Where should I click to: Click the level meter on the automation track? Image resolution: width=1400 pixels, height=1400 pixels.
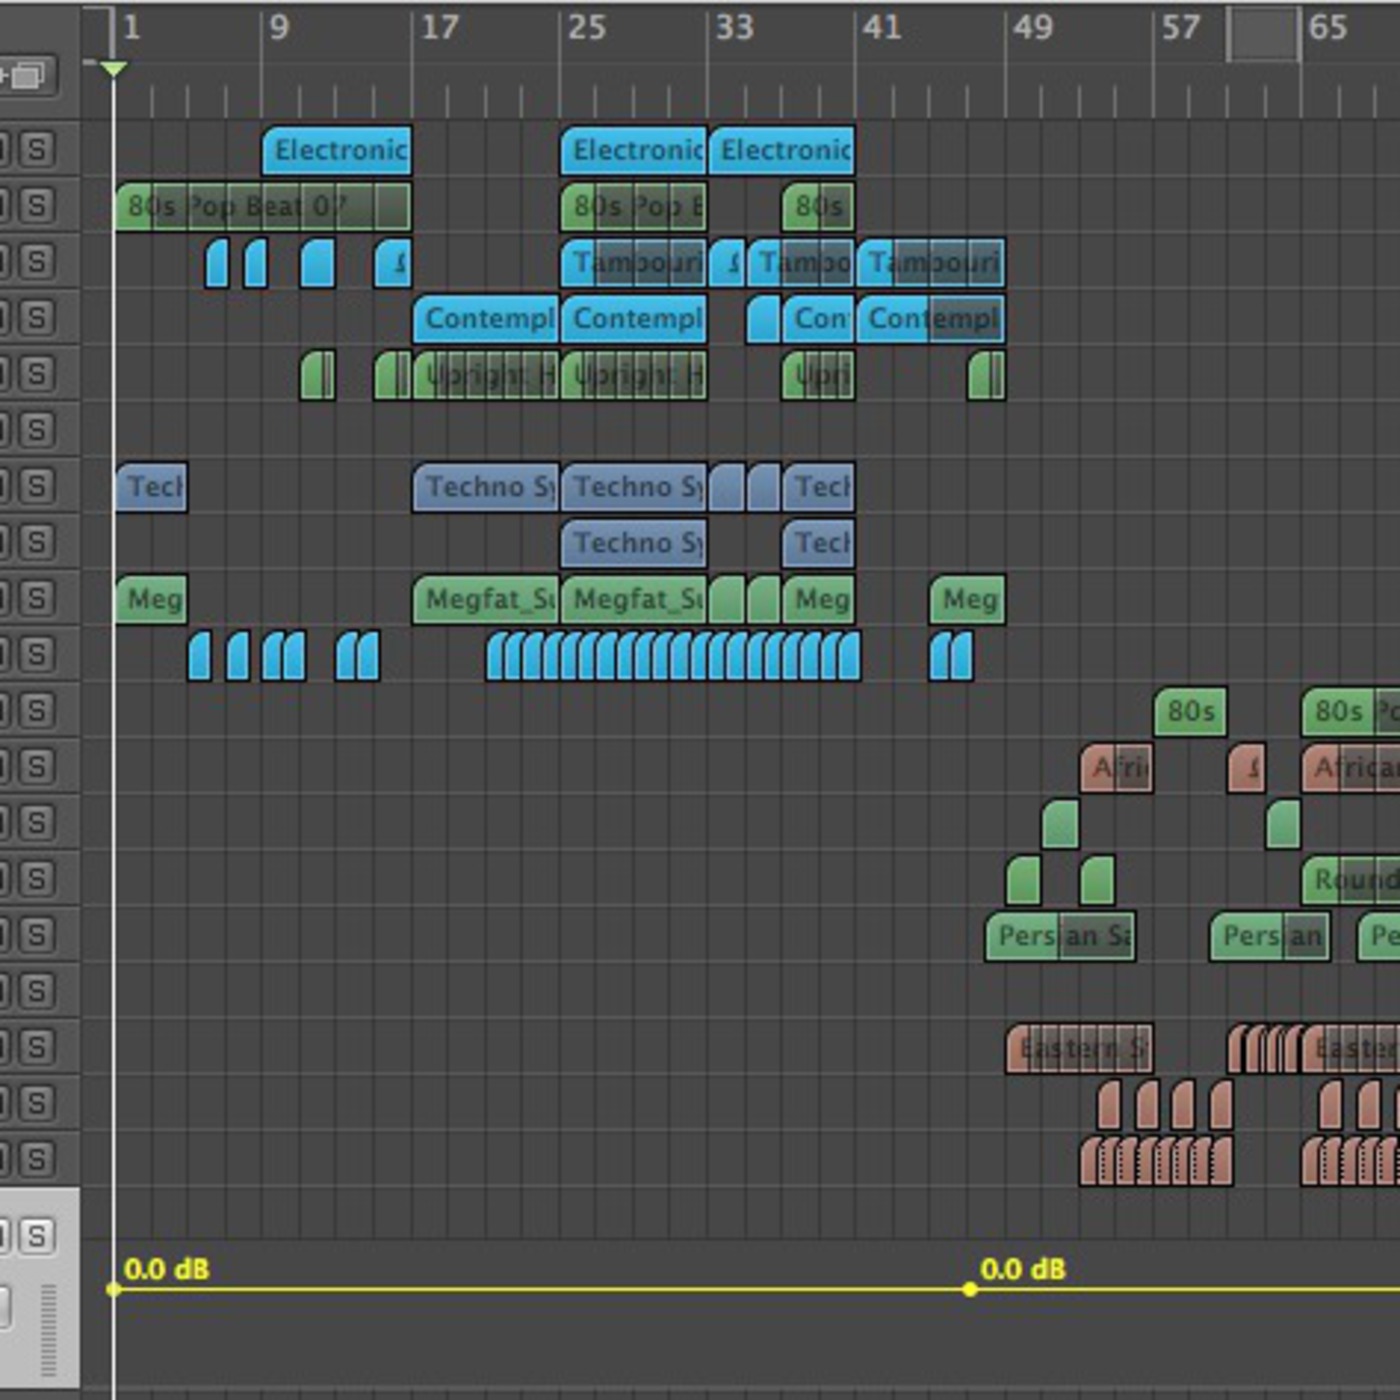click(48, 1330)
